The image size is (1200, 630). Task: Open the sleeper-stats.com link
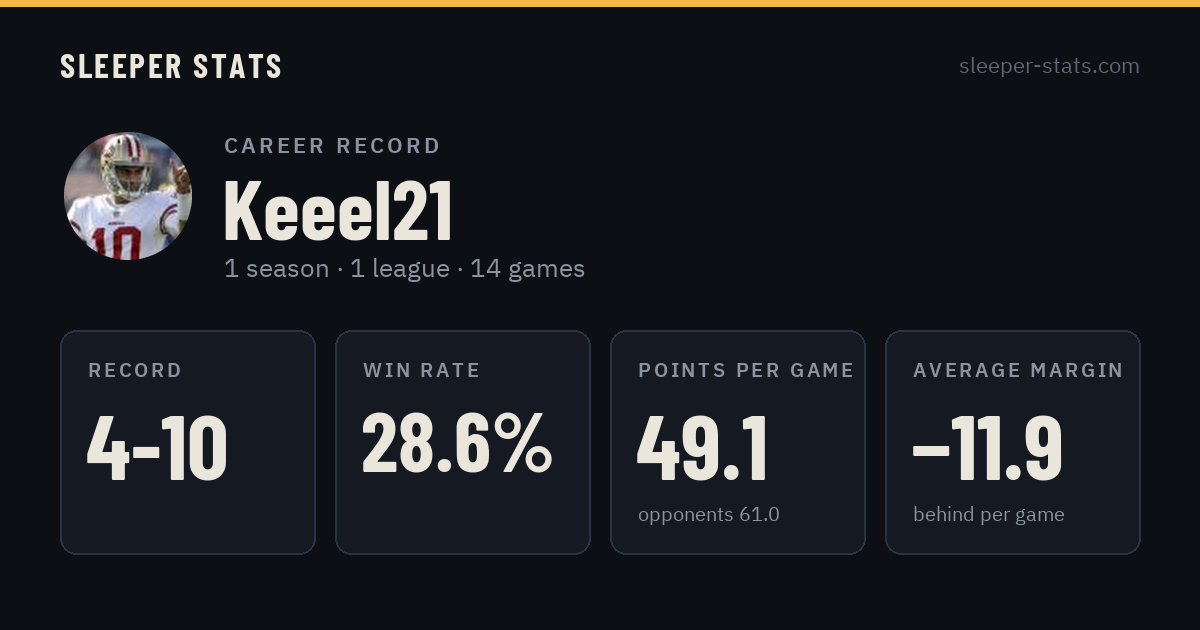1049,66
